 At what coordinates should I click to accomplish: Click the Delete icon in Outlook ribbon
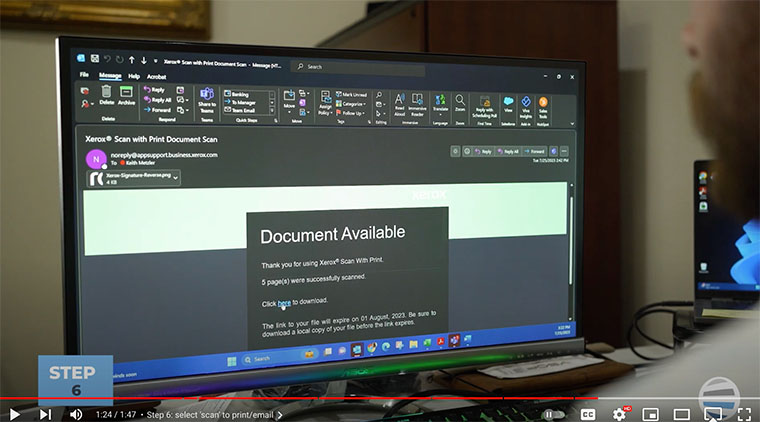pyautogui.click(x=106, y=92)
